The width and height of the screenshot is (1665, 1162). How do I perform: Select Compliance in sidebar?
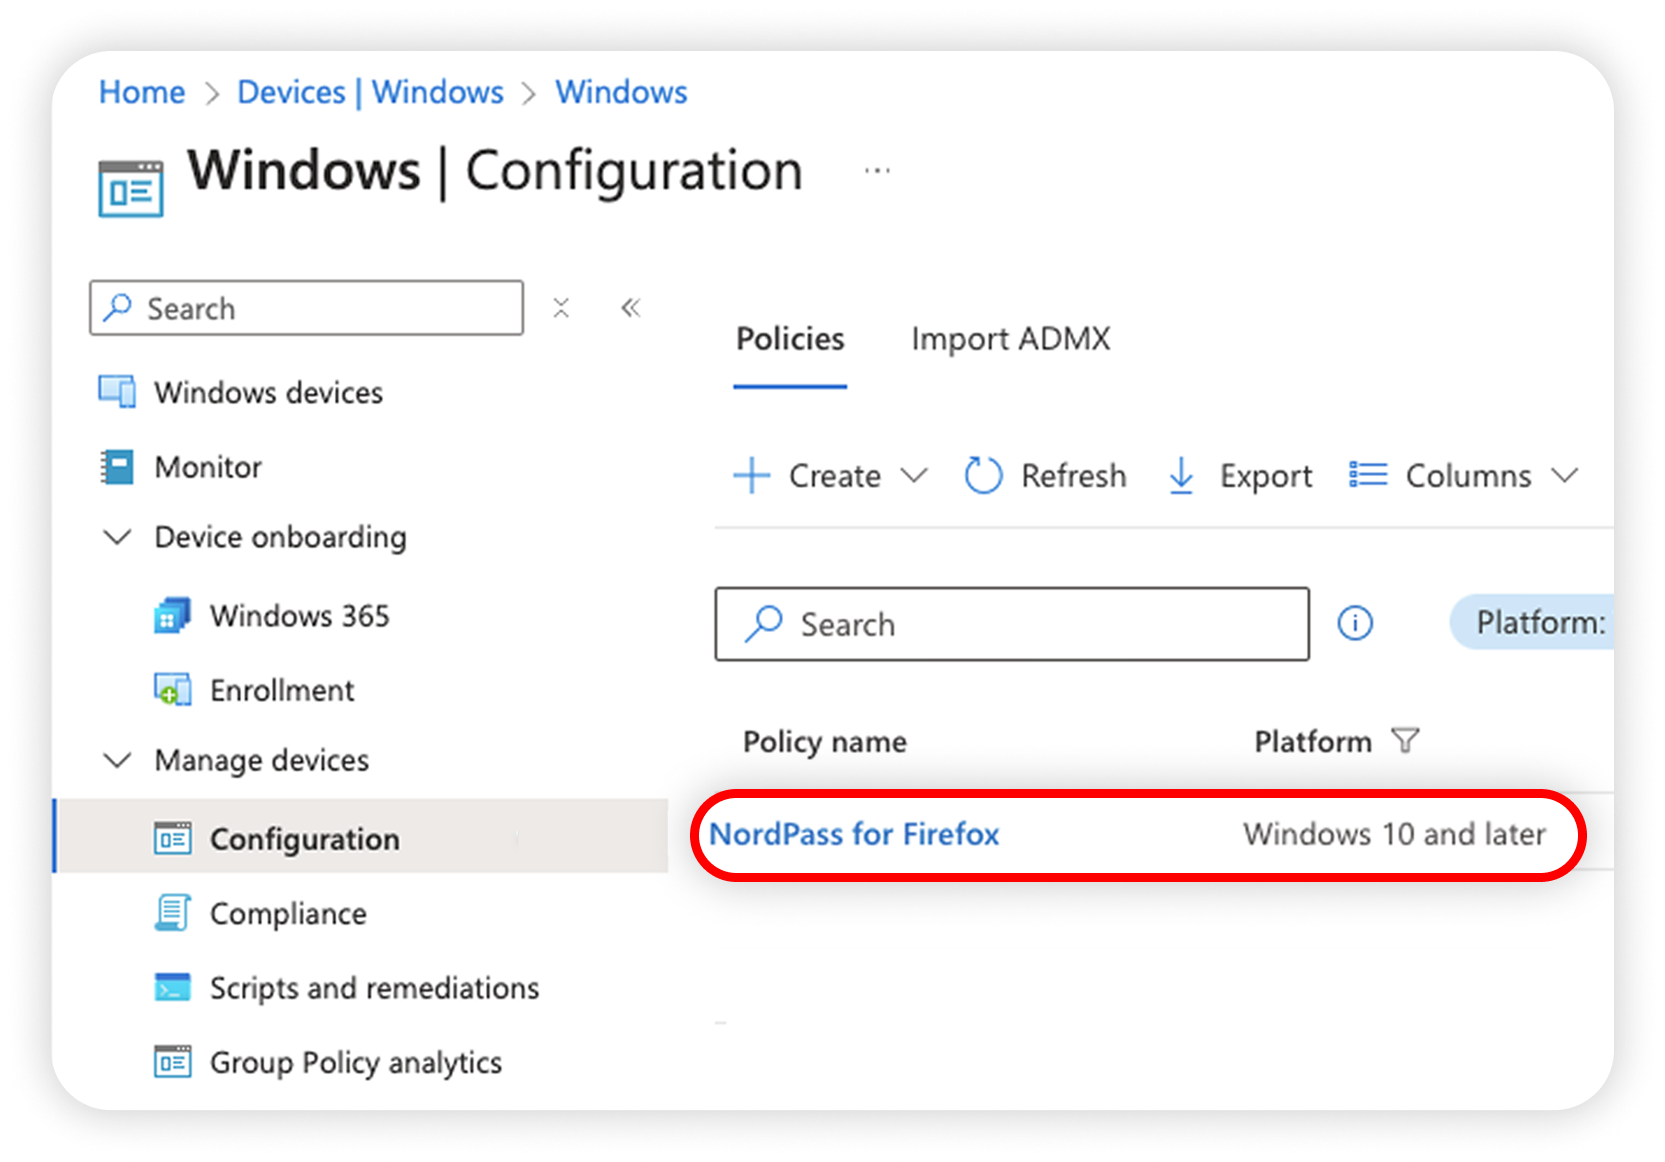288,914
